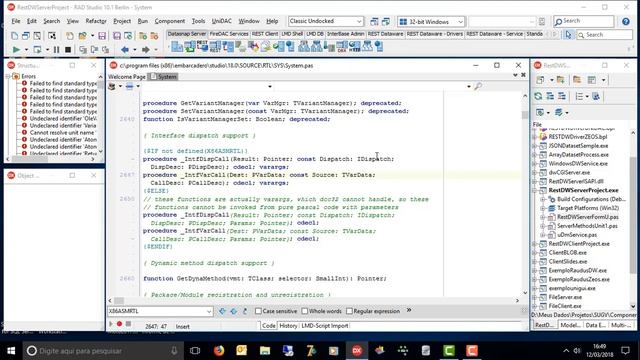Open File Explorer from the taskbar
Viewport: 640px width, 360px height.
click(x=265, y=351)
